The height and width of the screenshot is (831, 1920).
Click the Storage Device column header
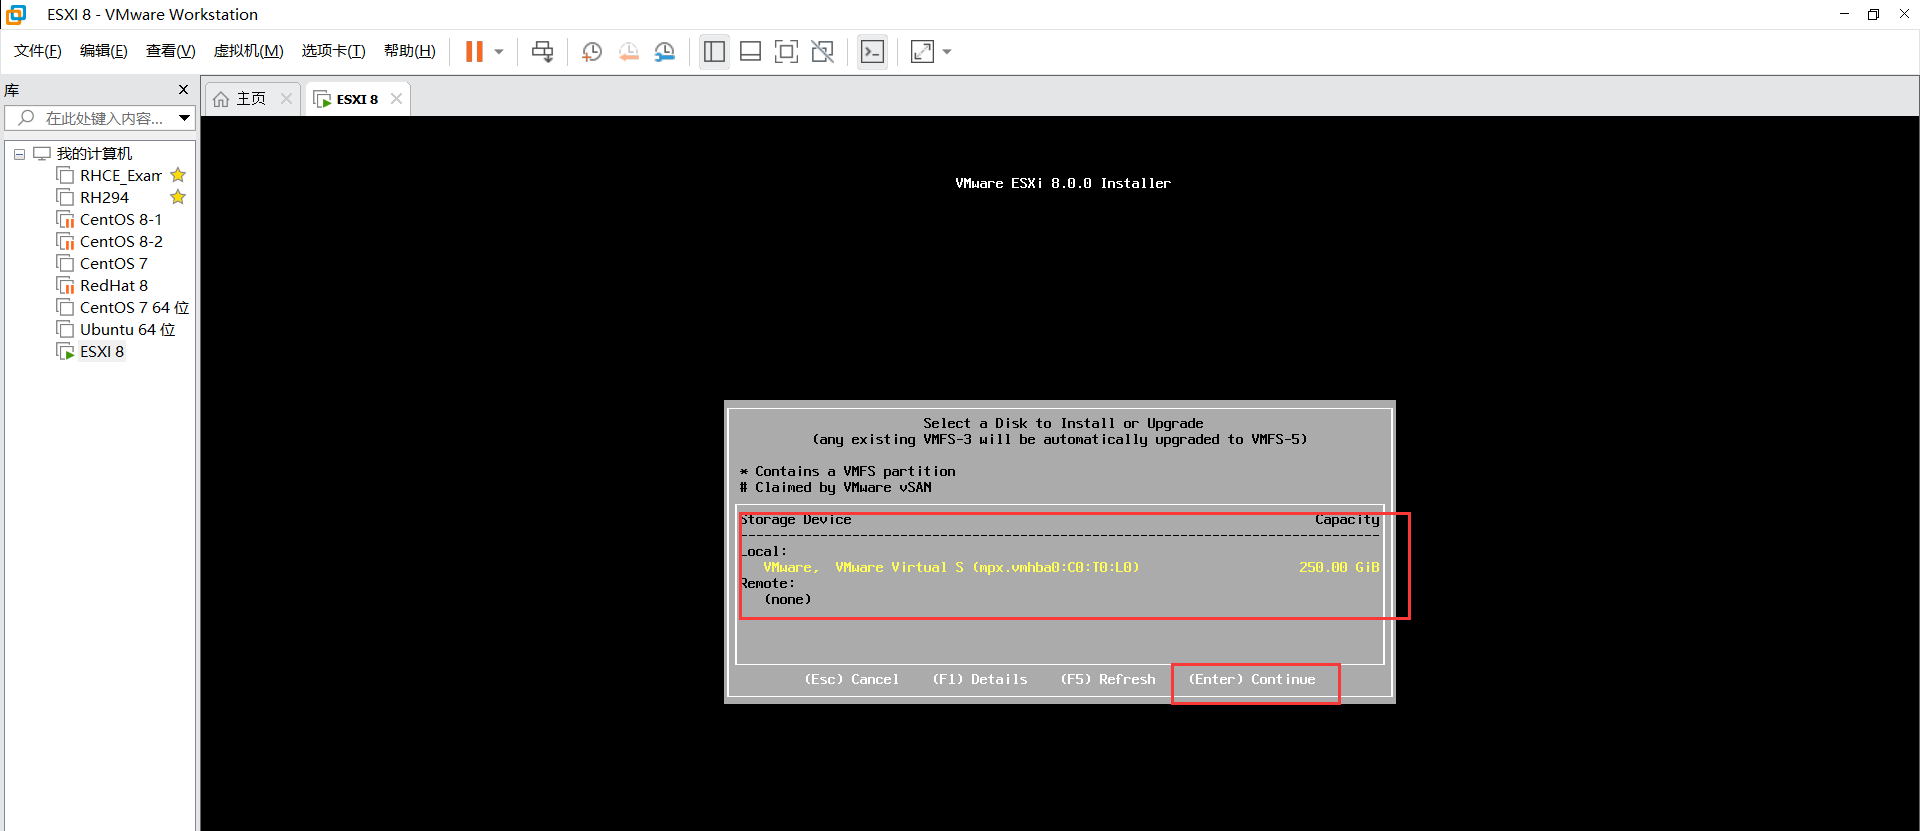796,520
